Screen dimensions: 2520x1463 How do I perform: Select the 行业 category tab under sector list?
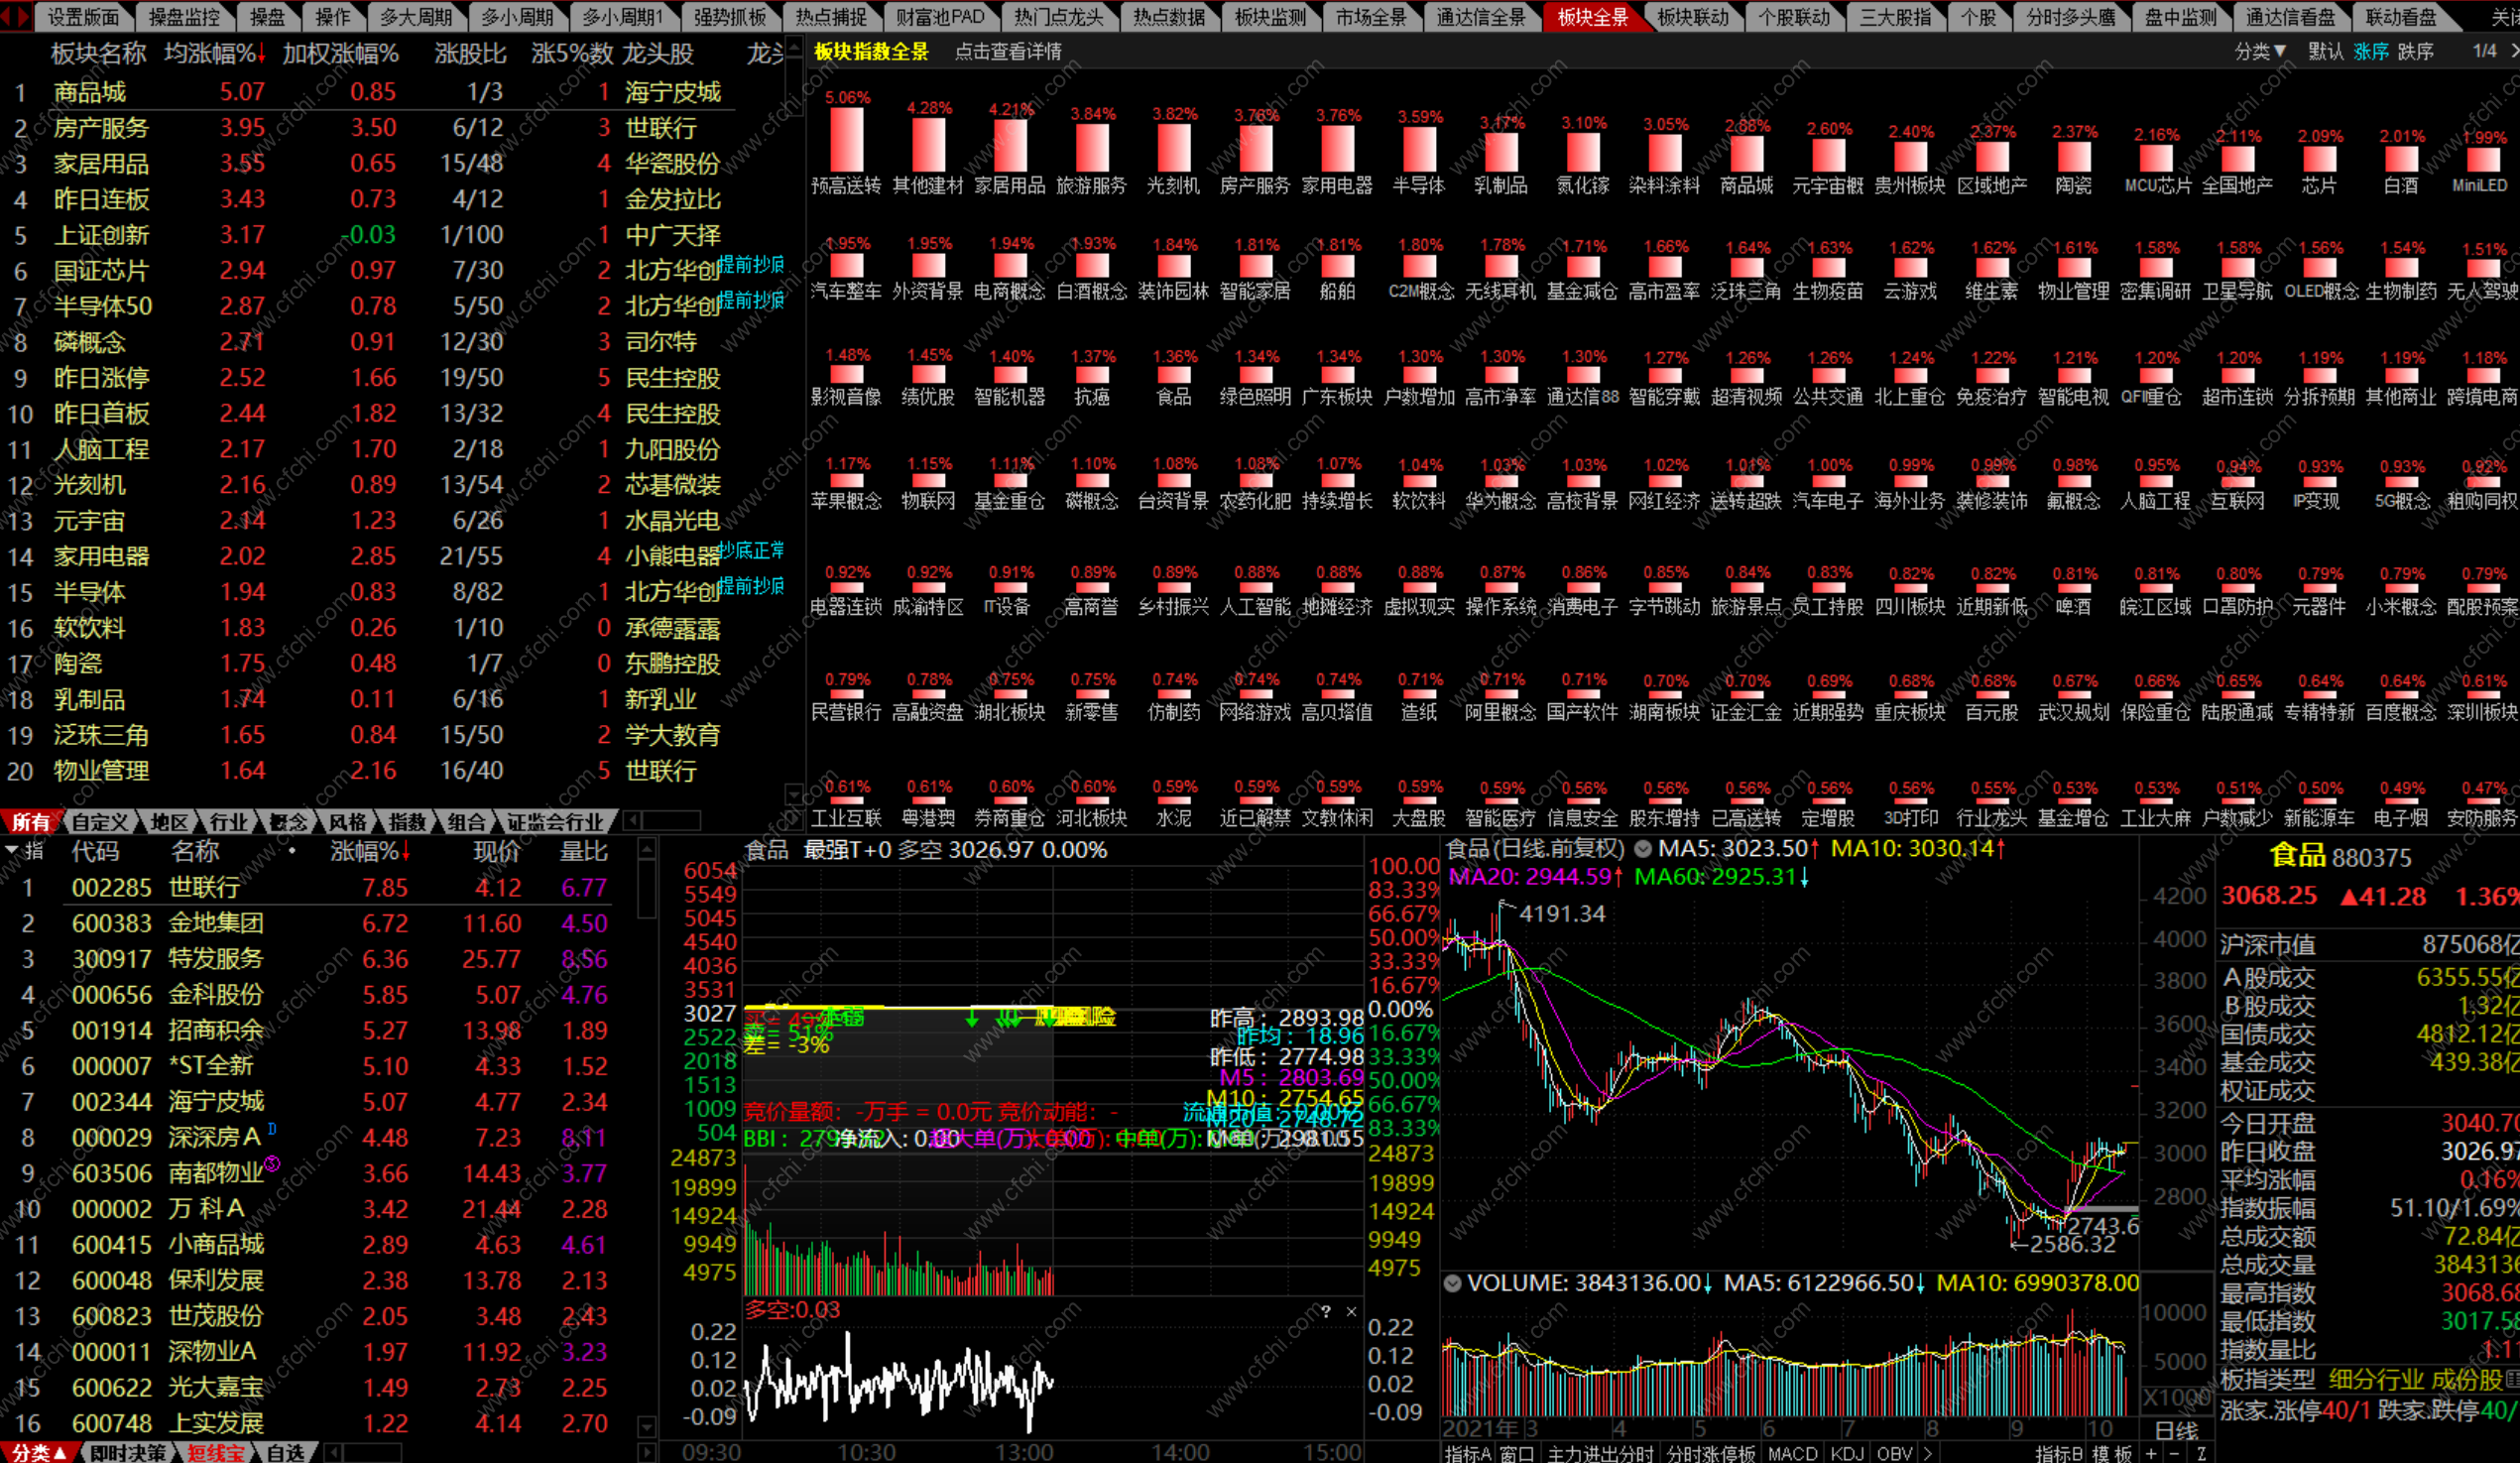(228, 822)
